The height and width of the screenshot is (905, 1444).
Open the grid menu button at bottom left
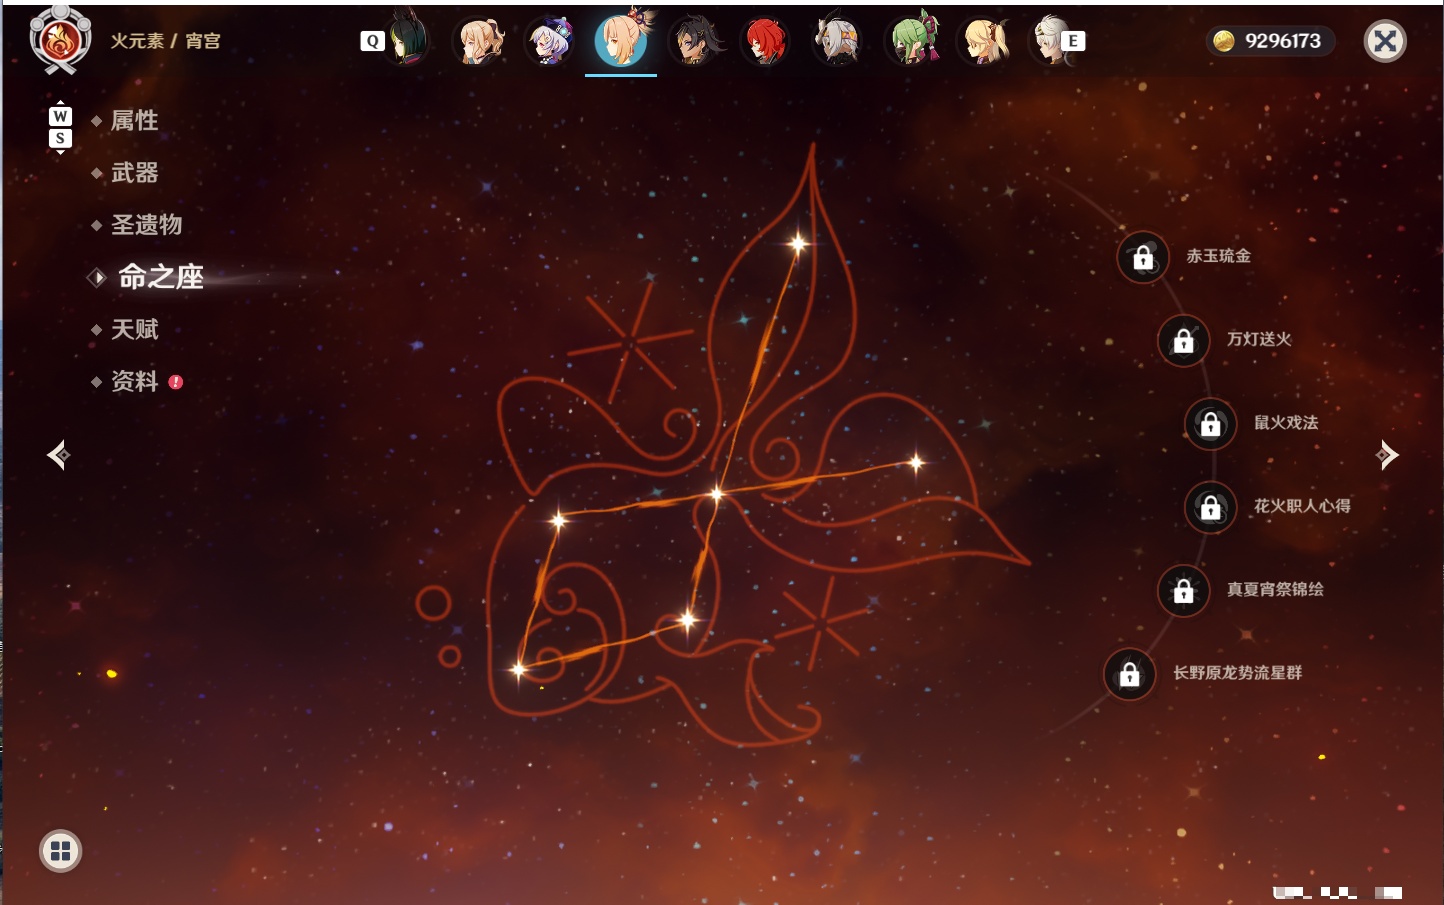click(60, 851)
